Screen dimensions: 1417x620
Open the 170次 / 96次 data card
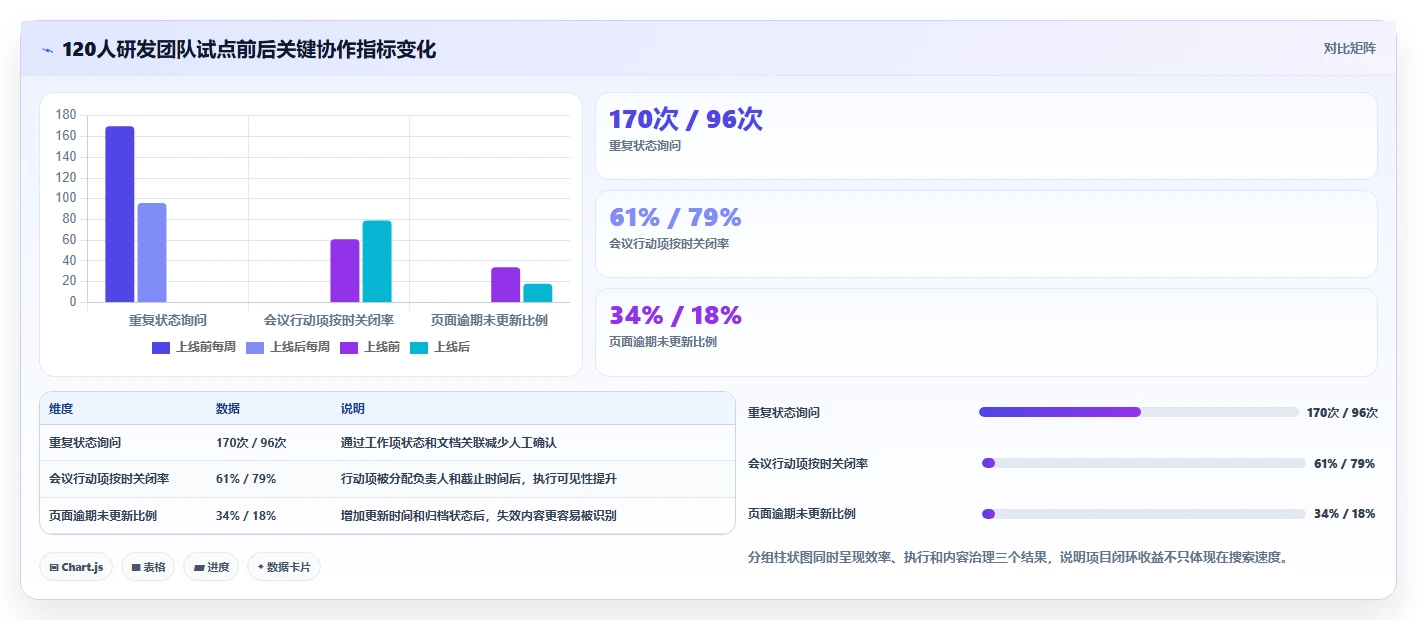(x=986, y=136)
